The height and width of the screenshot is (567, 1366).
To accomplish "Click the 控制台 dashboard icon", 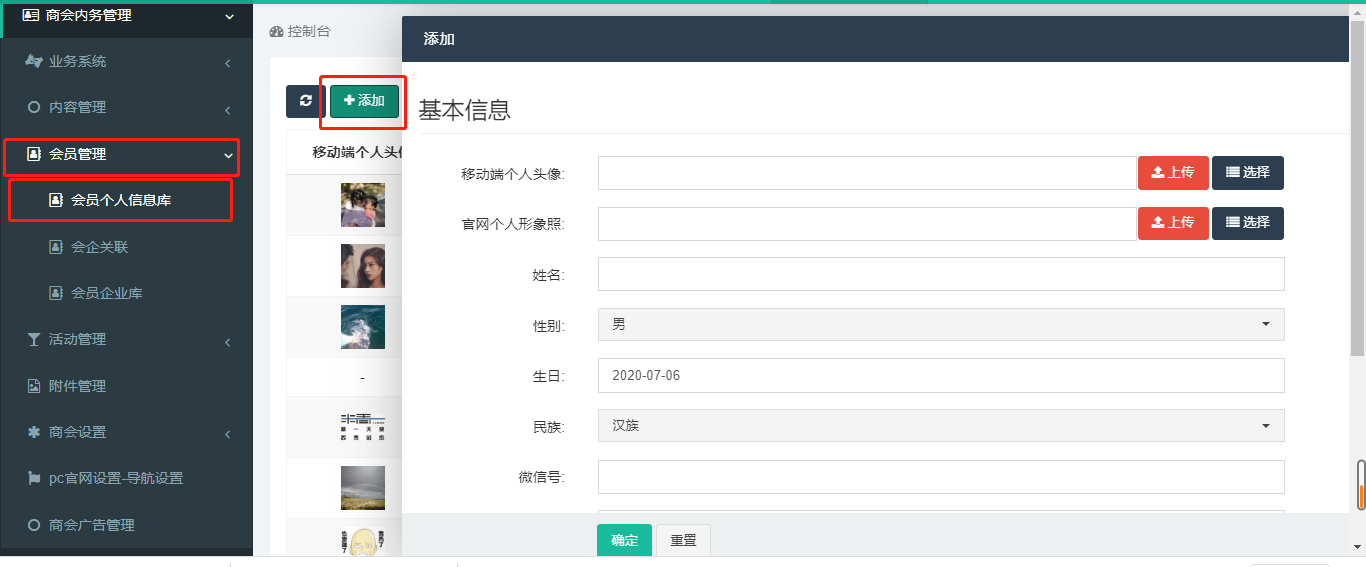I will [277, 31].
